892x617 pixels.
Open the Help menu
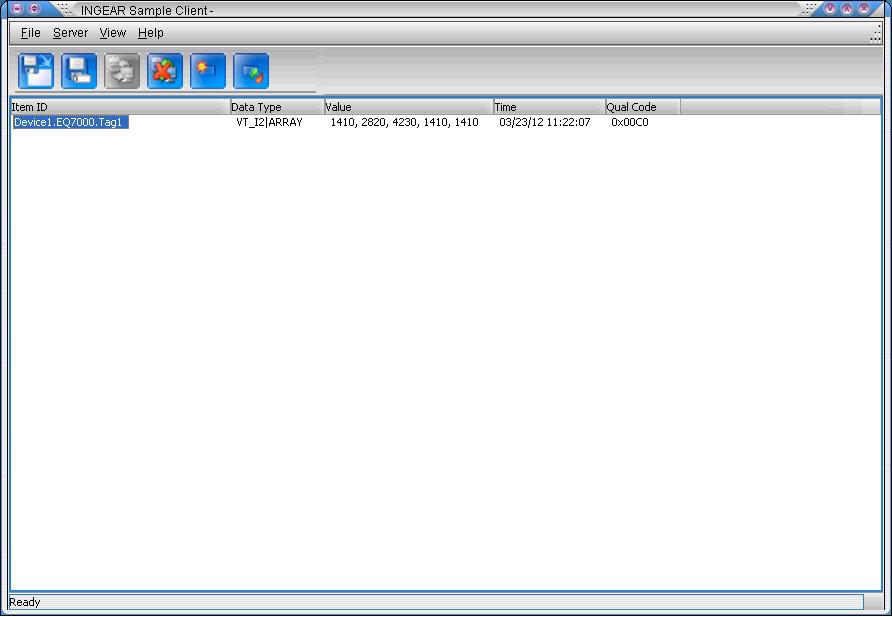tap(151, 33)
